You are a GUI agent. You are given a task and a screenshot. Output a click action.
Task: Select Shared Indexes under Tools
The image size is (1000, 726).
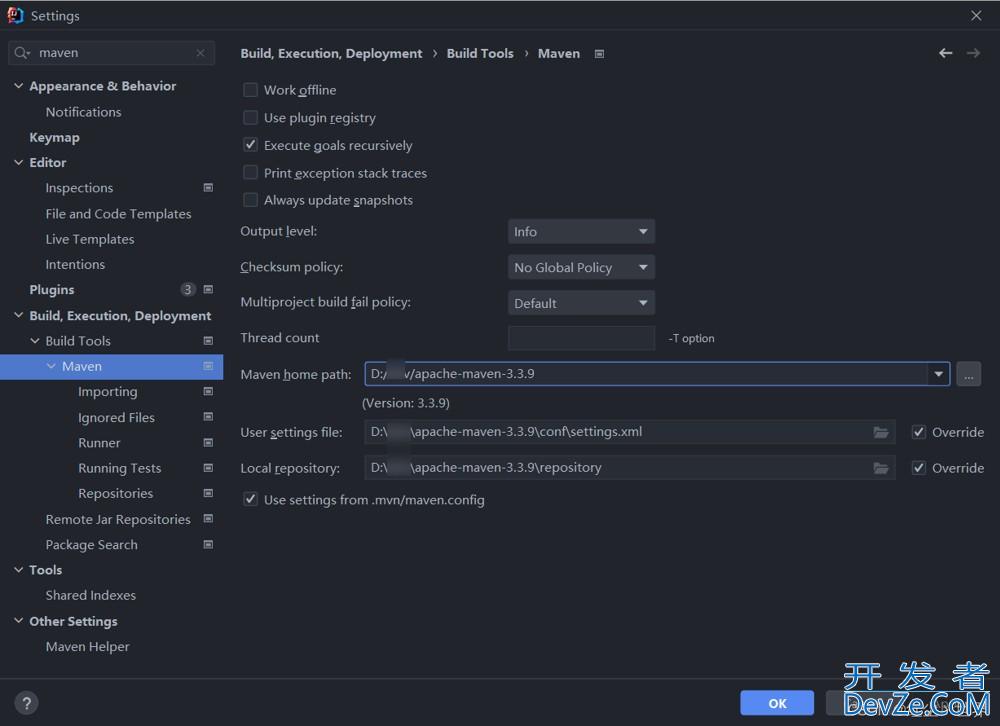click(91, 595)
